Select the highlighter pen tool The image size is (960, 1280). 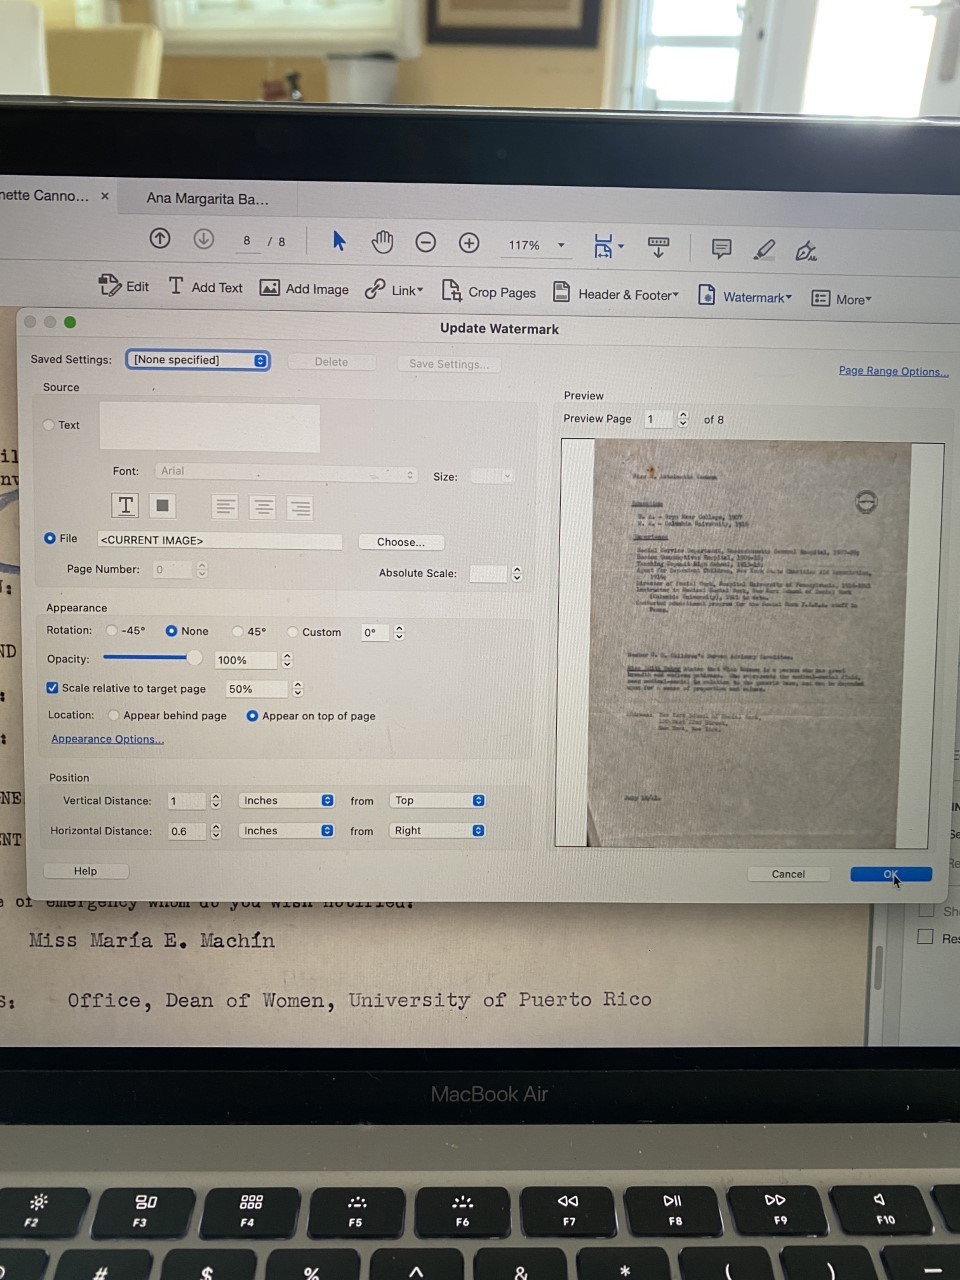tap(764, 249)
